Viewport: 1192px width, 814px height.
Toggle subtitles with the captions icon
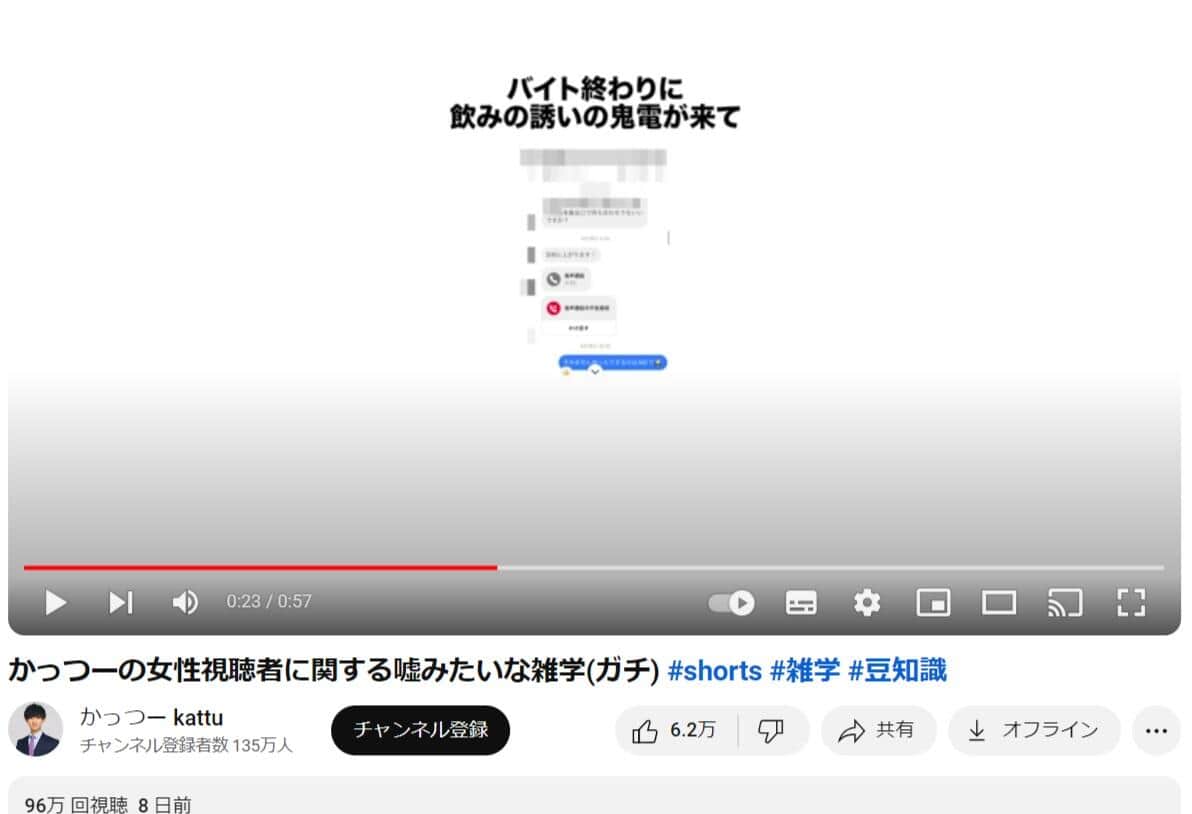coord(801,602)
